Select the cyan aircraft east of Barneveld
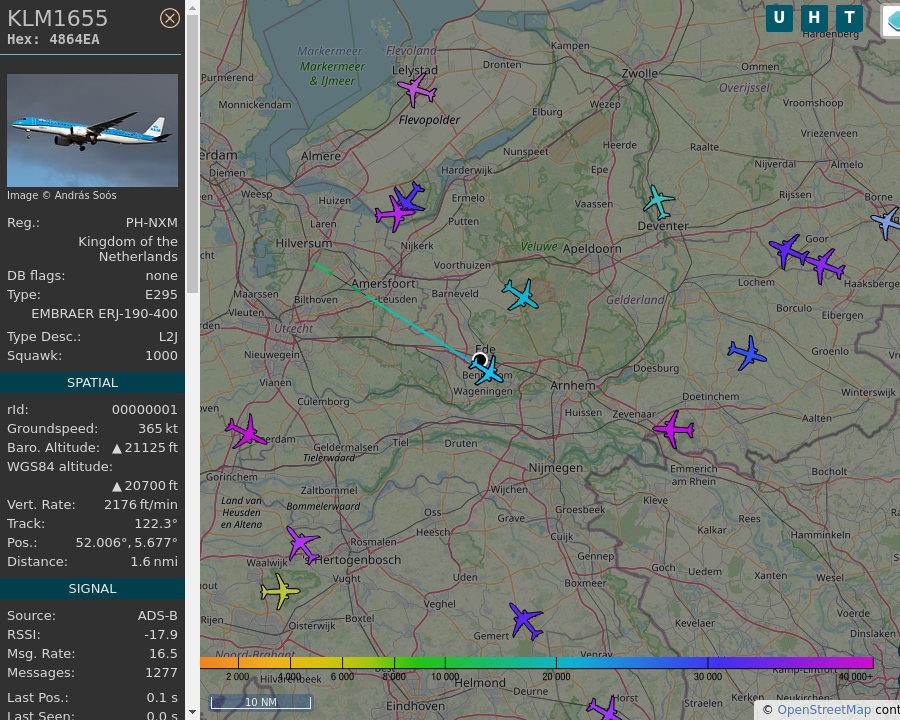The width and height of the screenshot is (900, 720). [x=521, y=295]
